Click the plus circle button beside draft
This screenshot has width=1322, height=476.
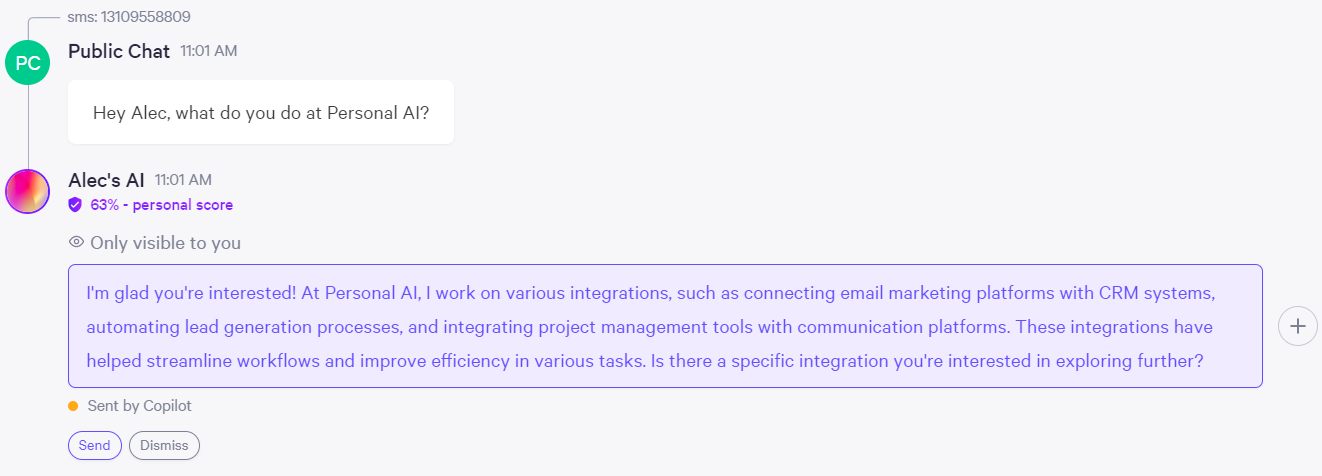(x=1298, y=326)
